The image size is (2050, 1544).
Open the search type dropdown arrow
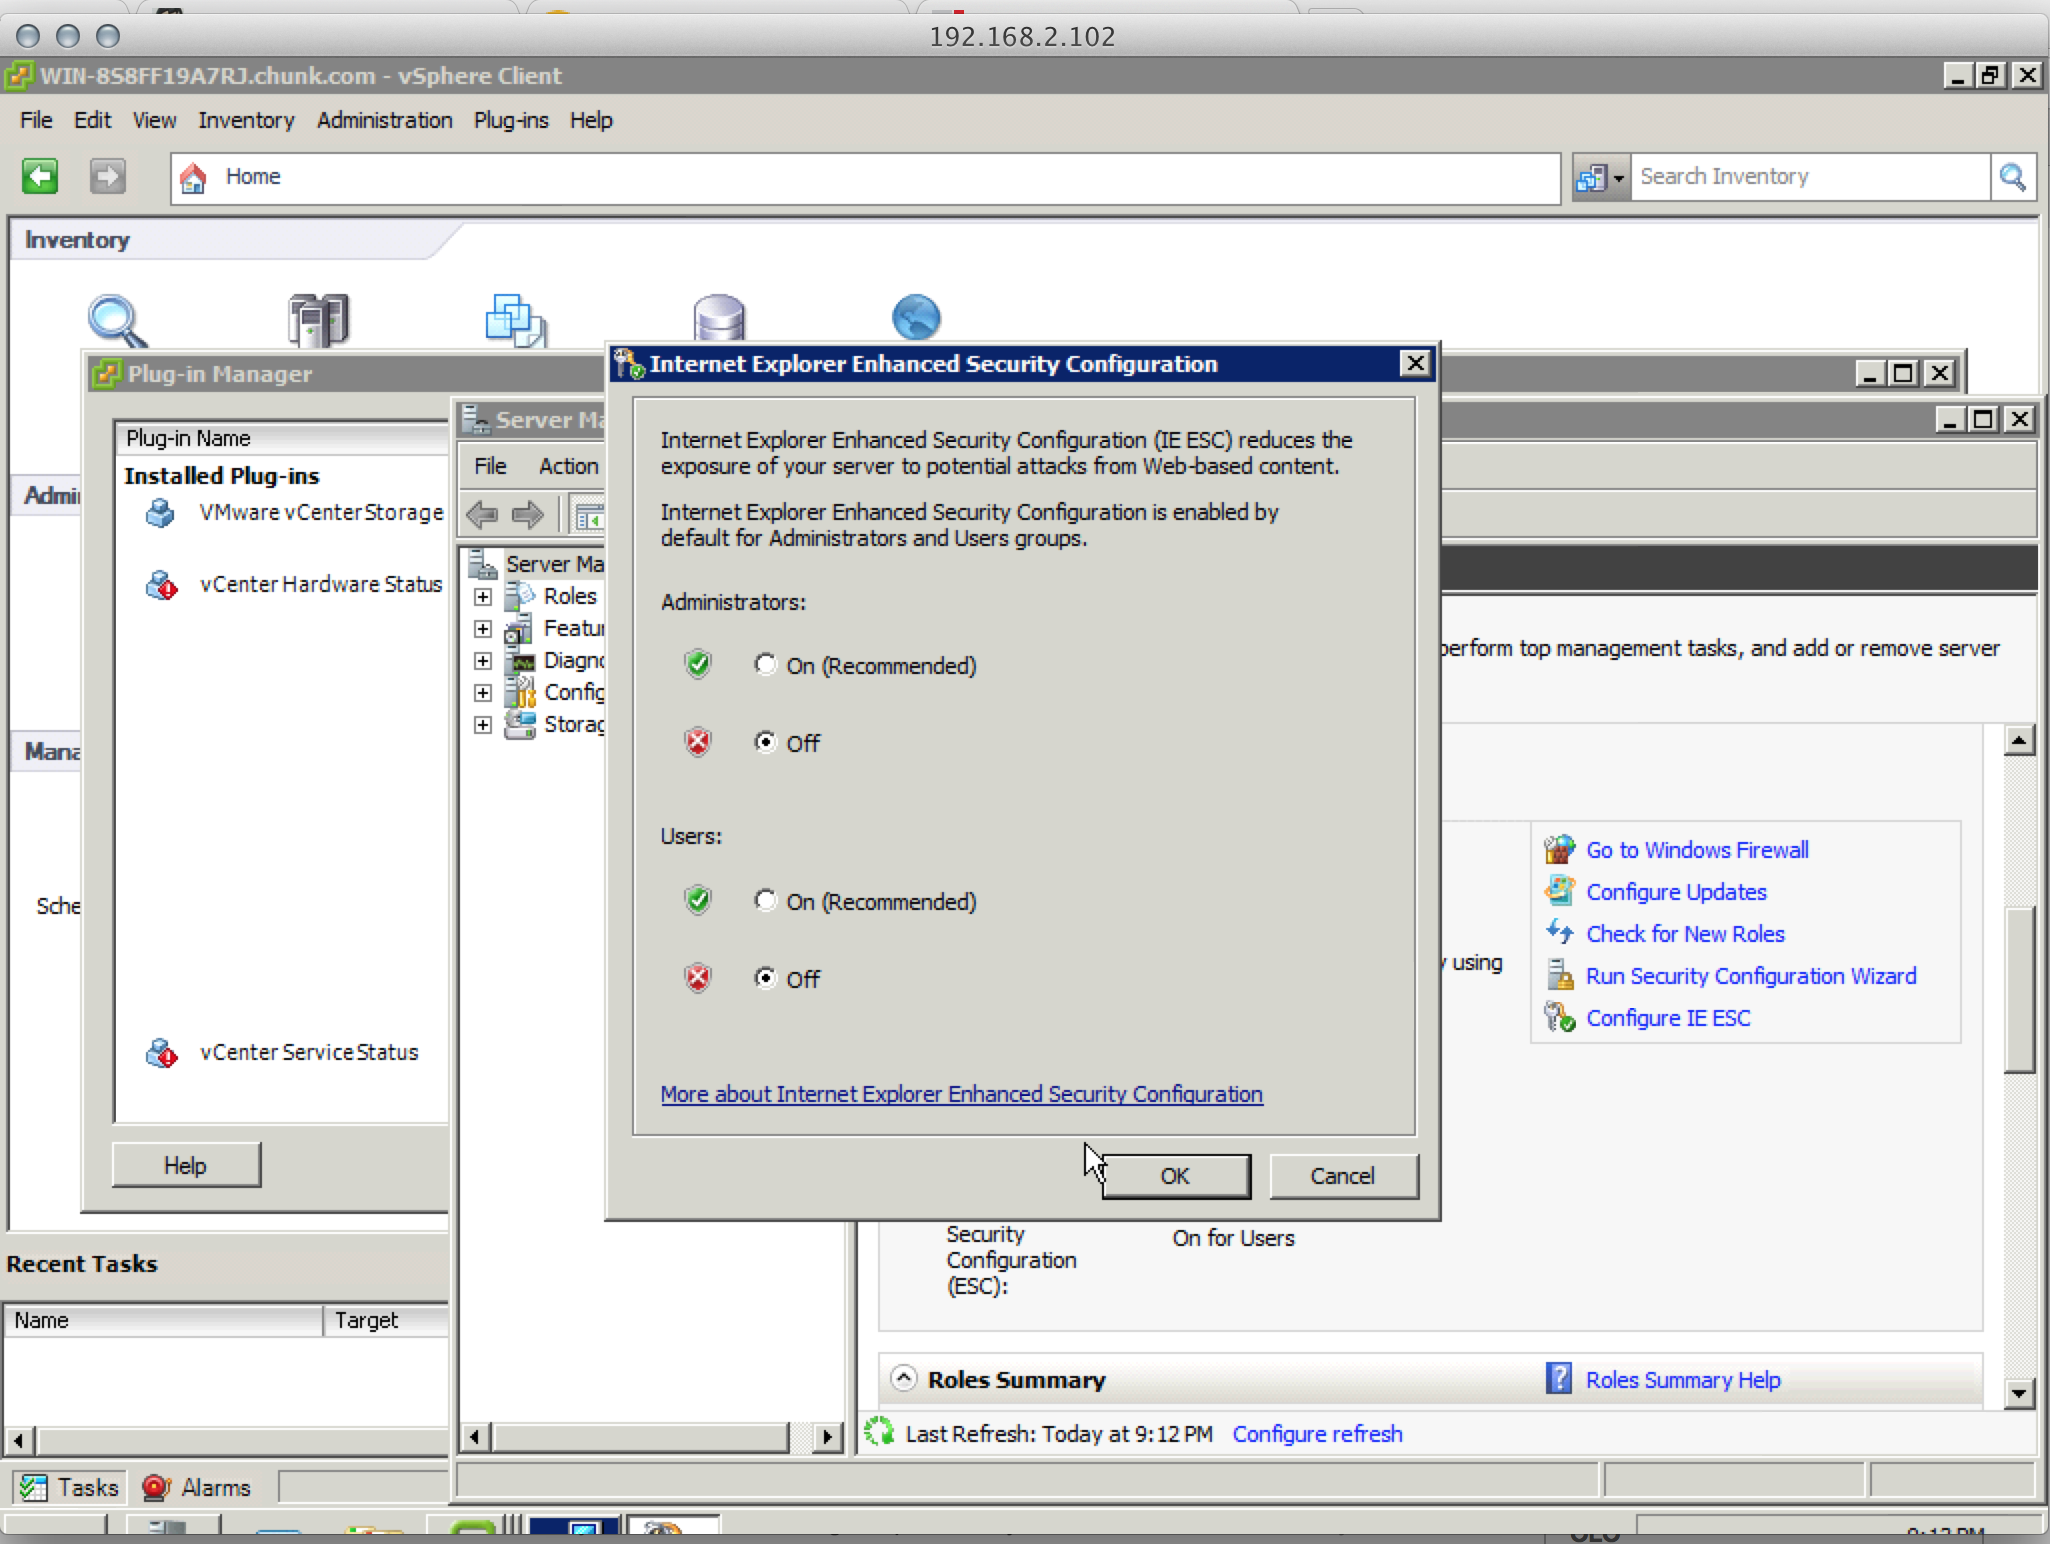pos(1618,179)
